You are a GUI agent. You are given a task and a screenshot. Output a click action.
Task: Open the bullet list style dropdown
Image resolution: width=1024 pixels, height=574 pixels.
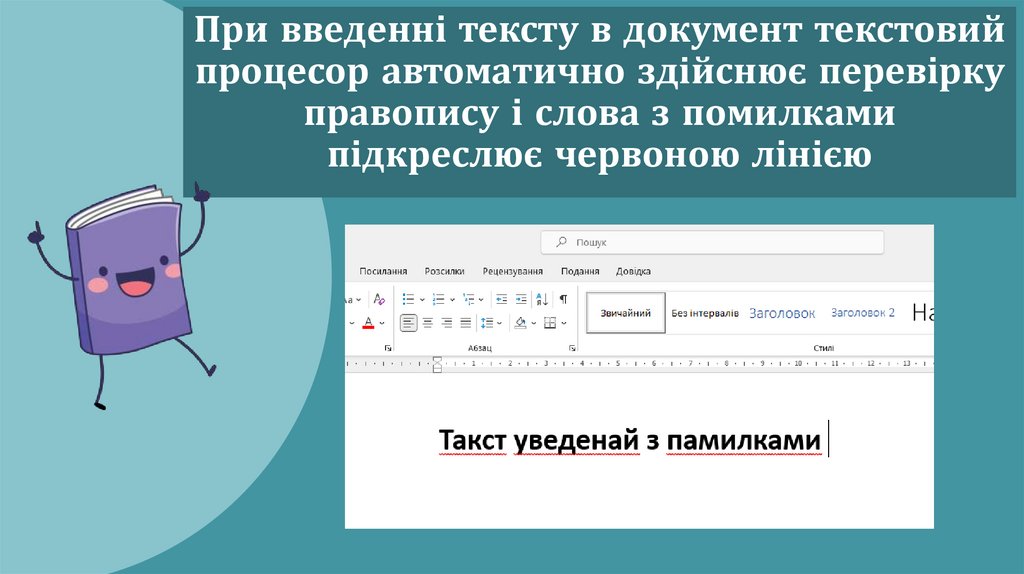point(422,300)
